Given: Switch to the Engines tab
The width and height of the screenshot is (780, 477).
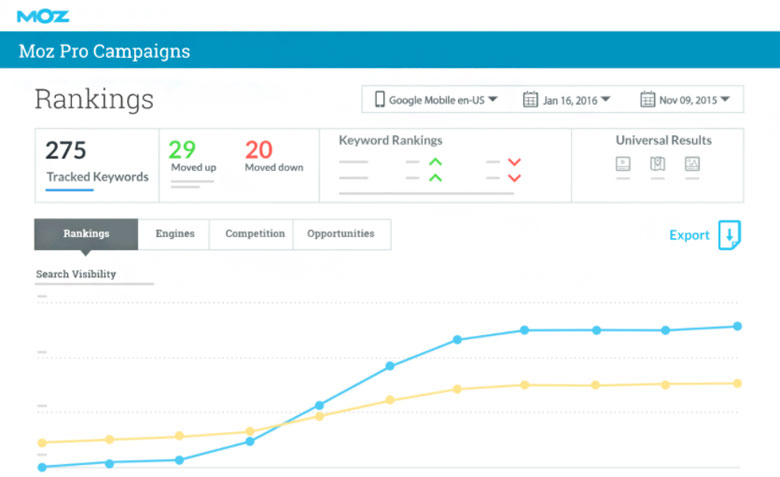Looking at the screenshot, I should coord(175,234).
